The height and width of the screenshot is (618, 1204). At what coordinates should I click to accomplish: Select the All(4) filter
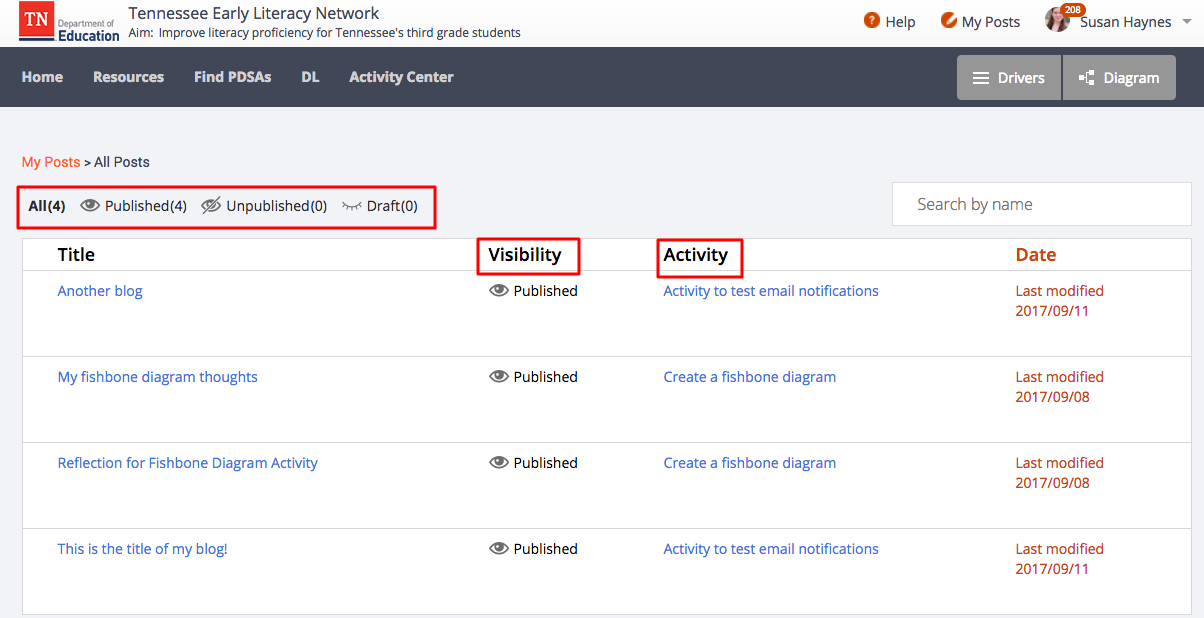[47, 206]
